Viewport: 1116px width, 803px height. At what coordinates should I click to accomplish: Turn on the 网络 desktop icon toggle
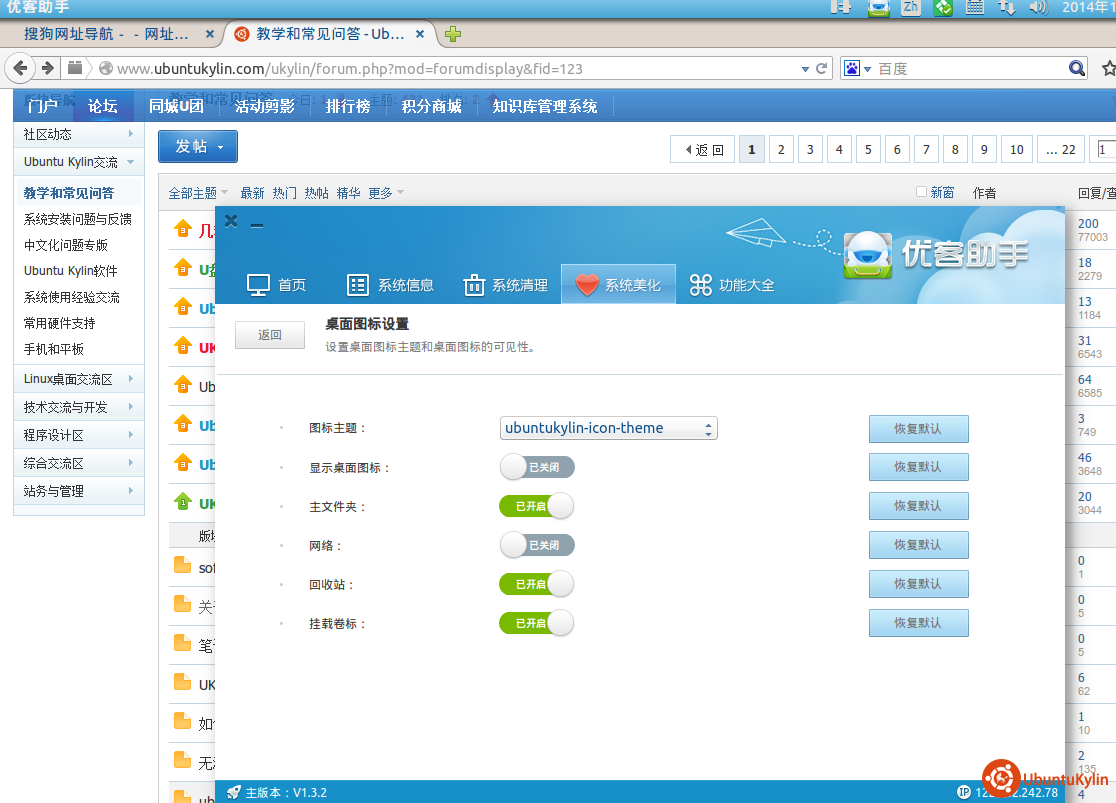click(x=537, y=545)
